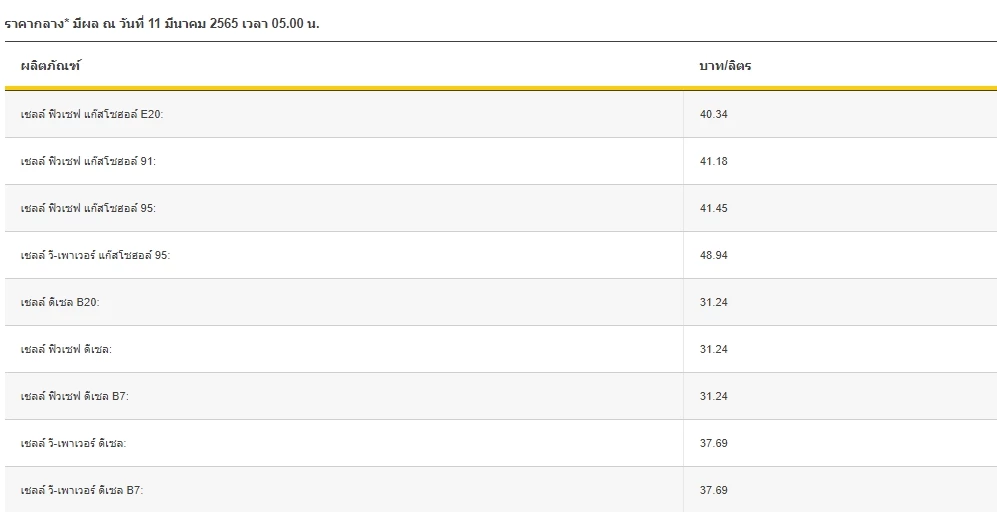Select the เชลล์ วี-เพาเวอร์ แก๊สโซฮอล์ 95 product name

point(95,256)
